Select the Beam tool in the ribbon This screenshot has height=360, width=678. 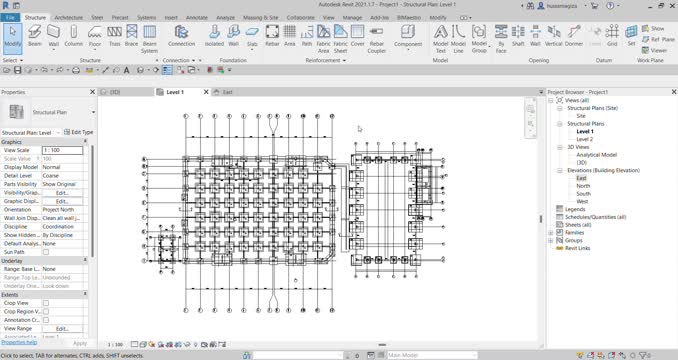(35, 36)
